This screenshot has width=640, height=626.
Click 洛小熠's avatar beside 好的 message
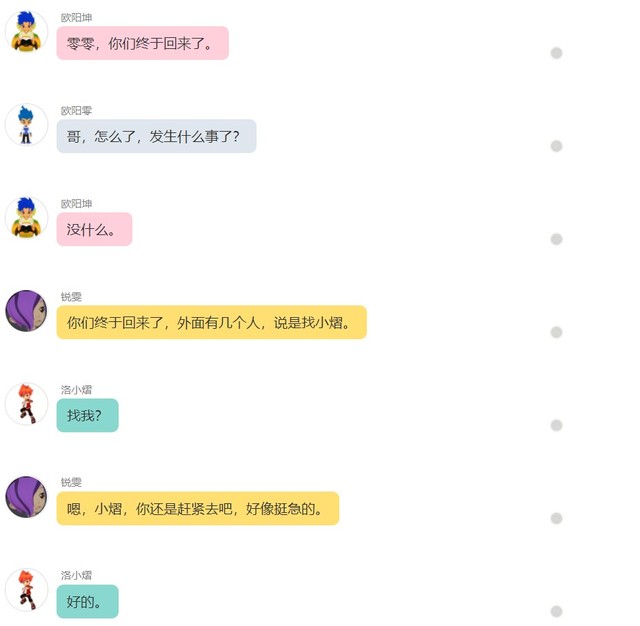click(x=26, y=590)
